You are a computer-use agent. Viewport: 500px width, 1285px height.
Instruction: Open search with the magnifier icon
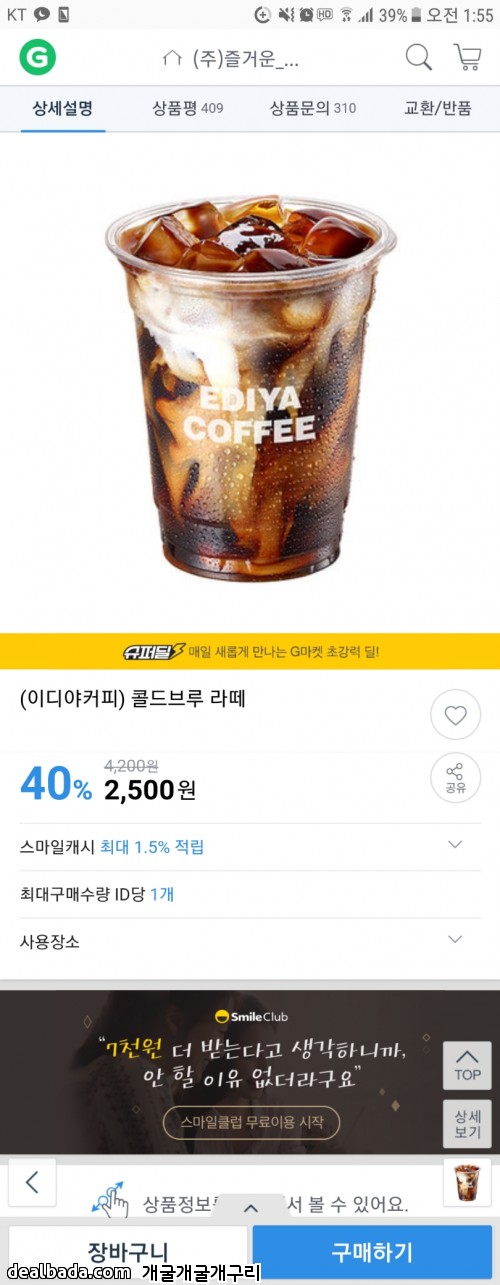coord(418,57)
